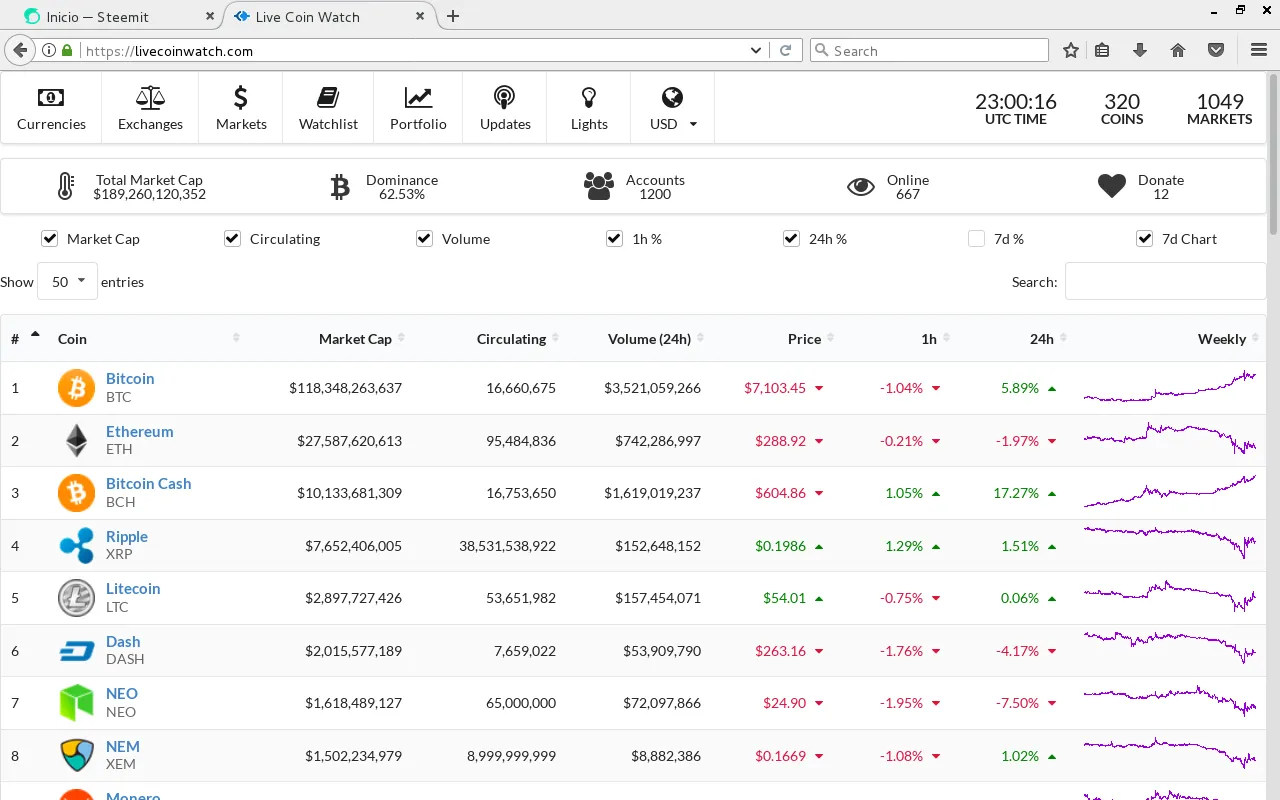Click the Bitcoin Dominance icon
Screen dimensions: 1280x800
(340, 186)
